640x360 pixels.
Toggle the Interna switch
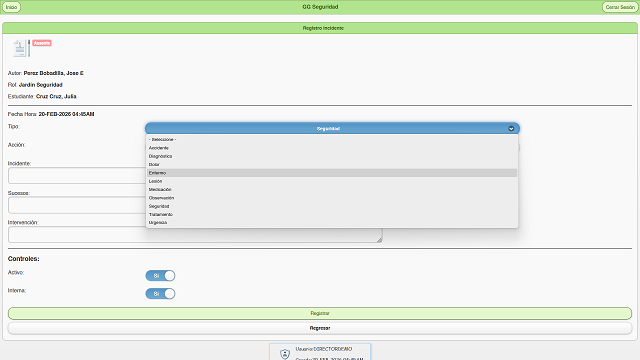pos(160,293)
